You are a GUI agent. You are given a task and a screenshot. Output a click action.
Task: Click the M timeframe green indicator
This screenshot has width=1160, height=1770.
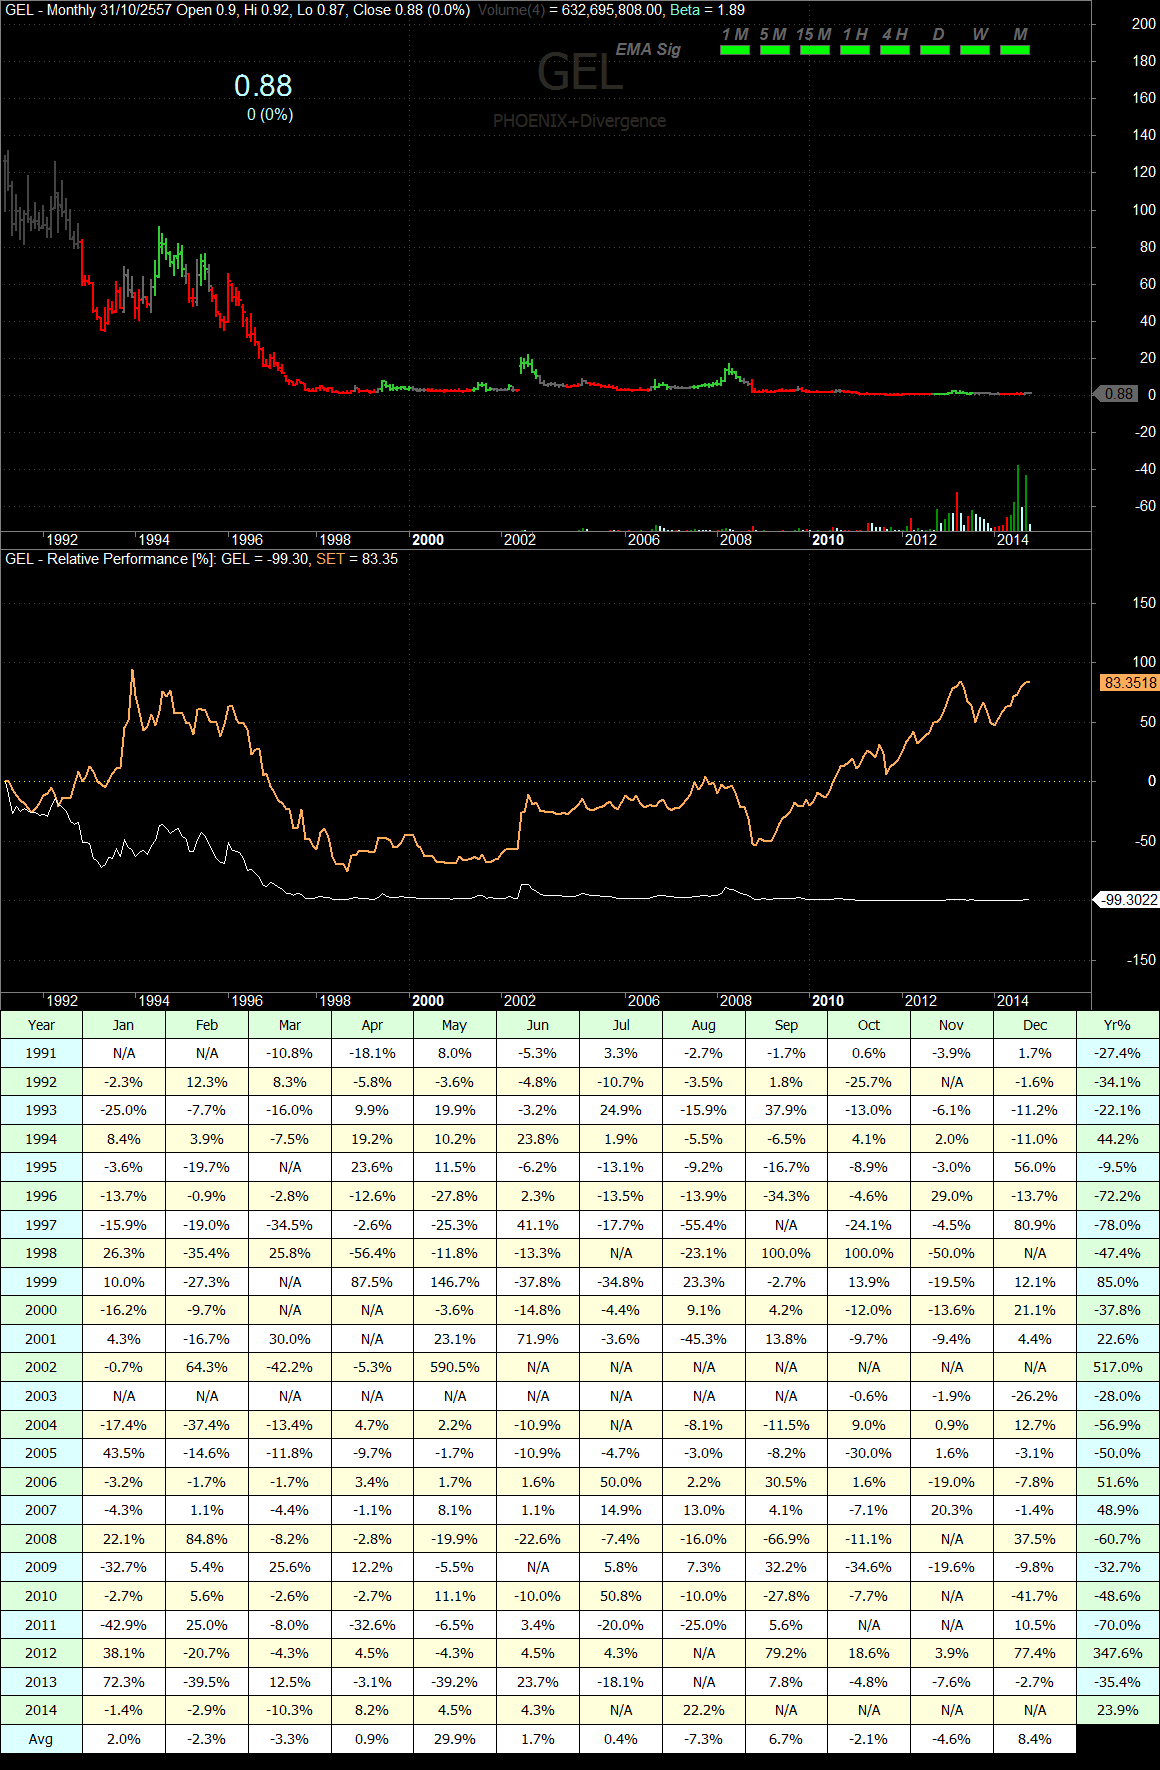point(1015,49)
